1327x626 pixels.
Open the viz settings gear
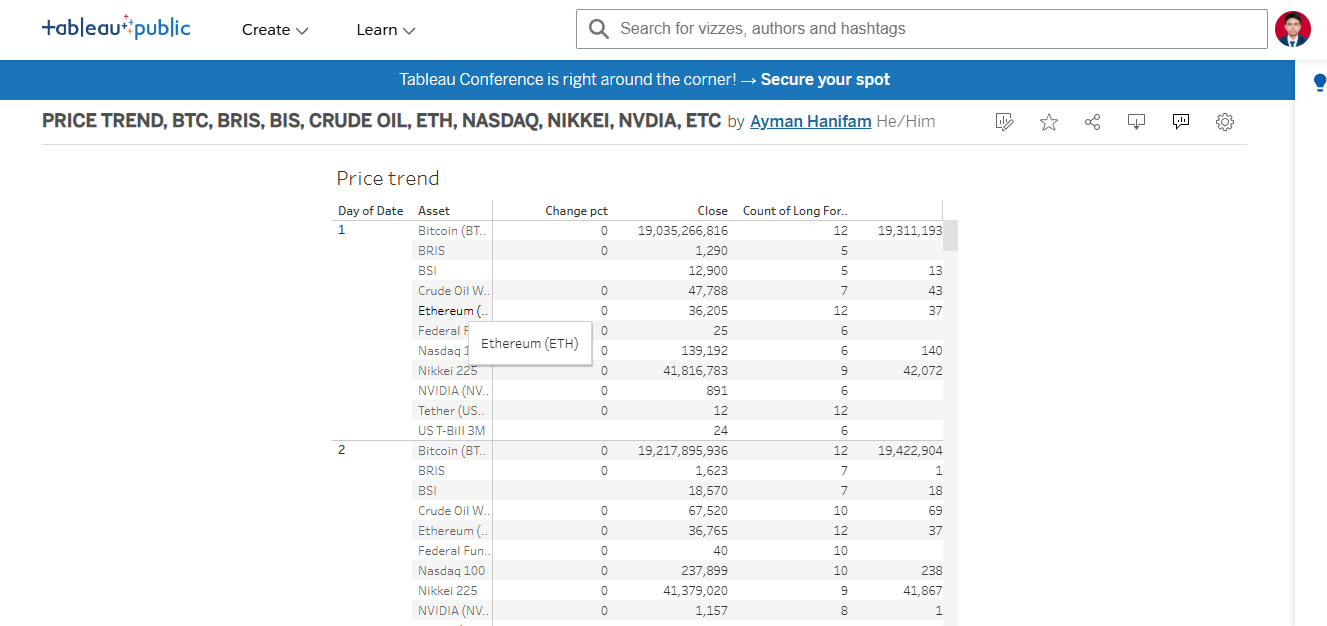1225,122
